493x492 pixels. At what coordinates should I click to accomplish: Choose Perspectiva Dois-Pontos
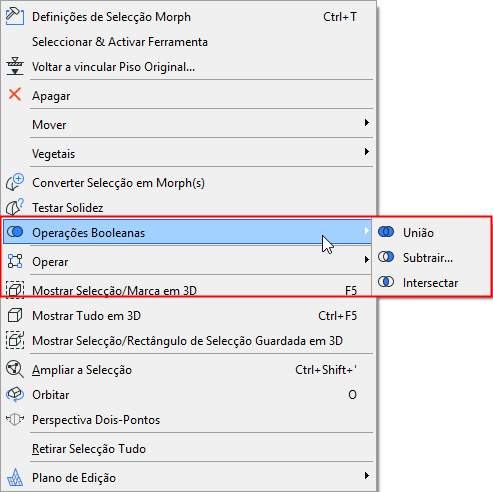click(188, 420)
